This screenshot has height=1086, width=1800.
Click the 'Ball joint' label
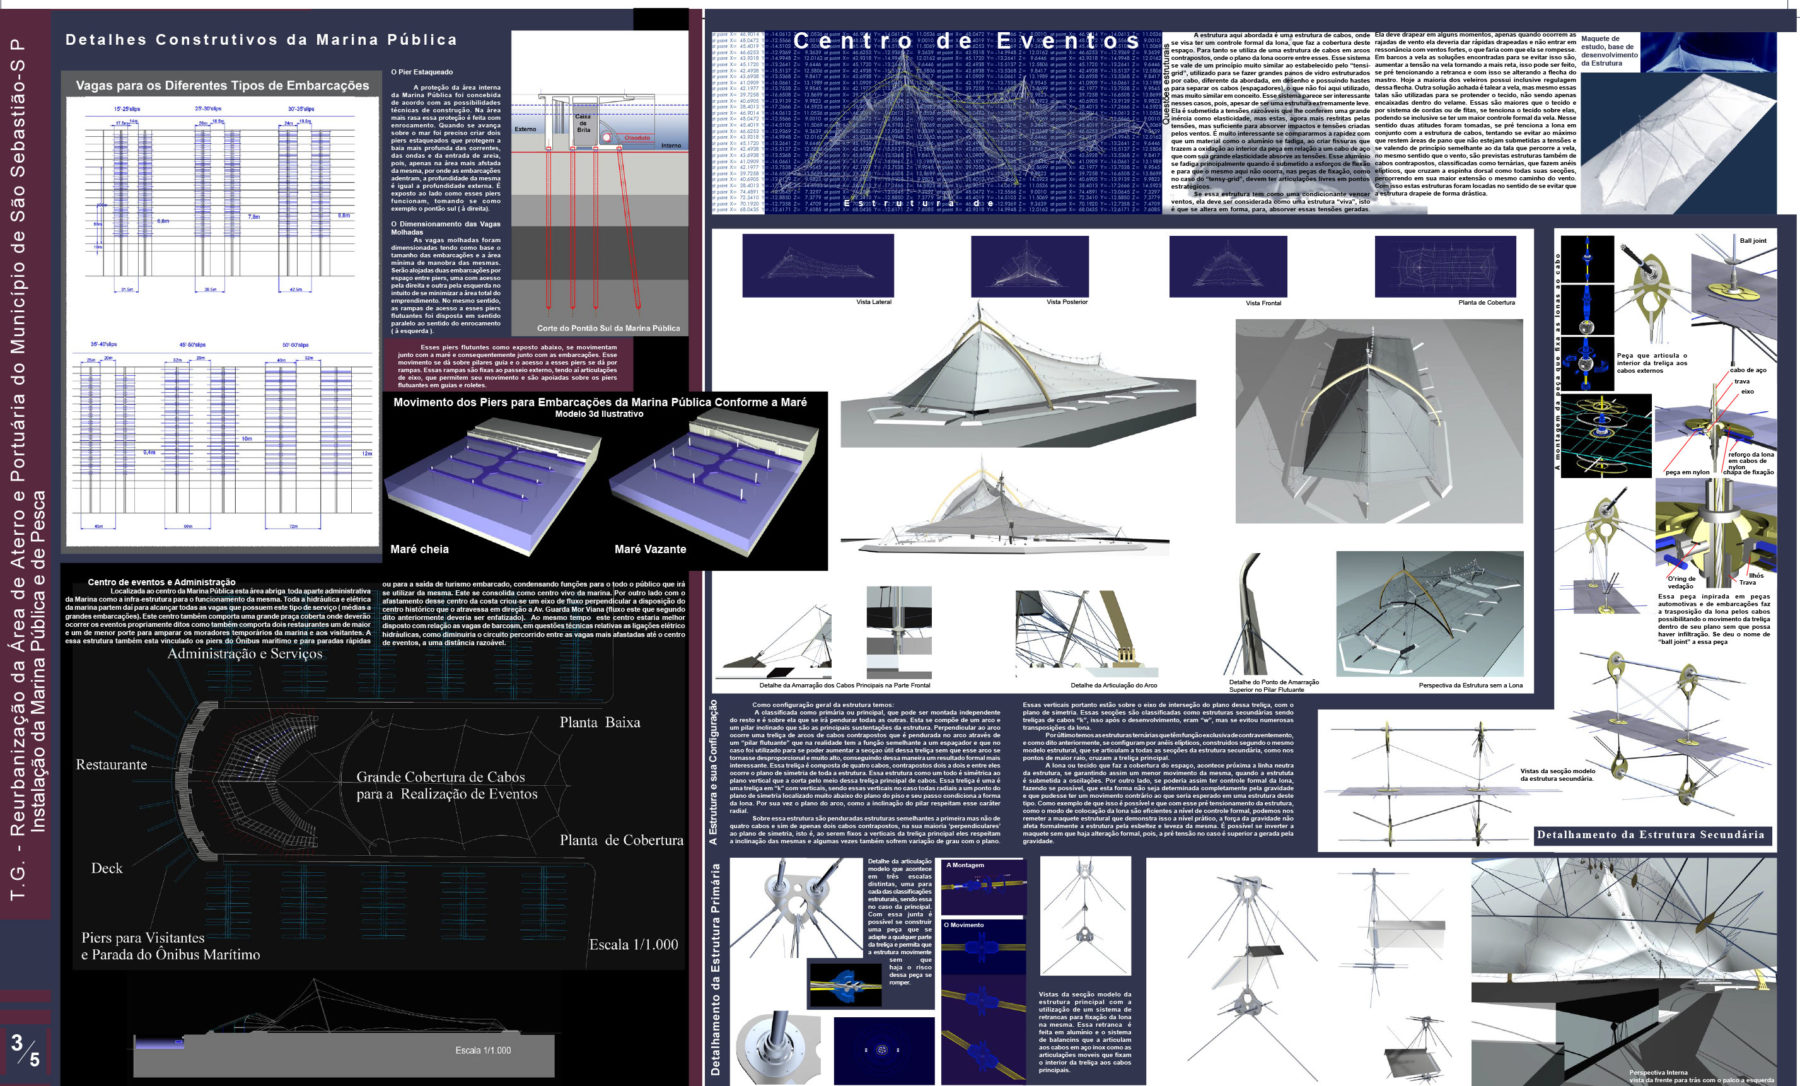click(x=1753, y=241)
